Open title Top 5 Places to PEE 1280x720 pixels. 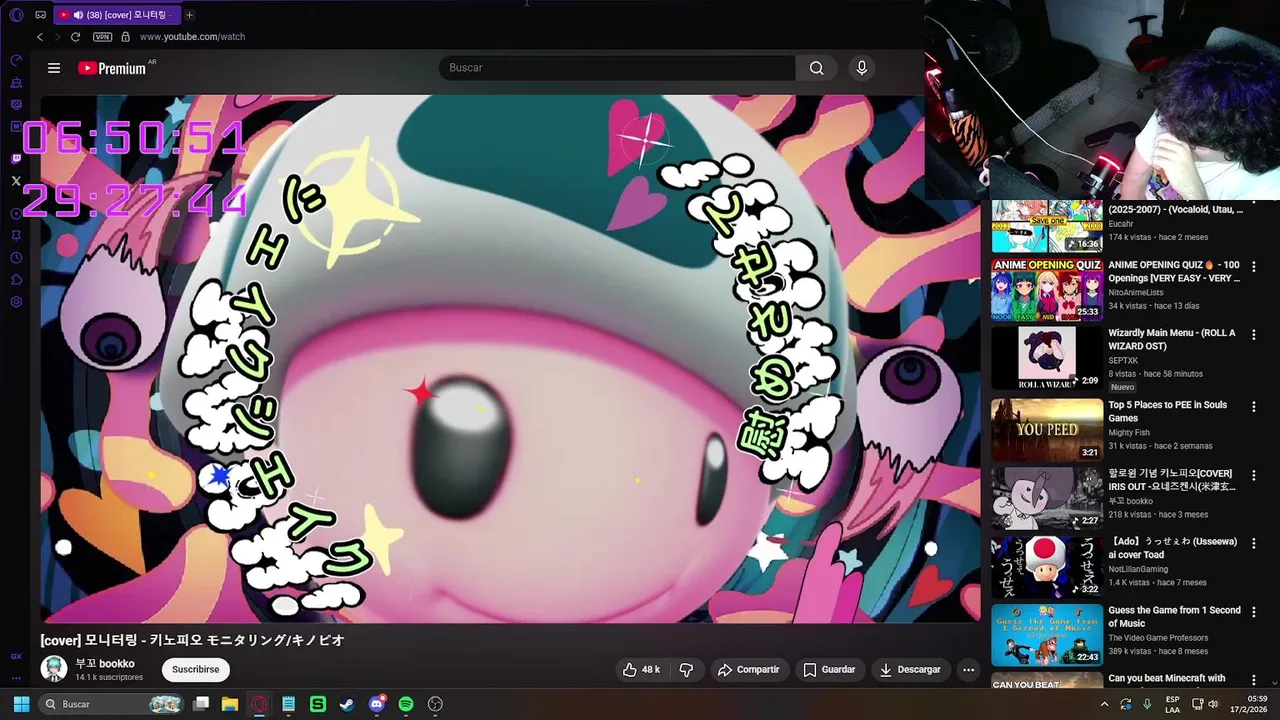(x=1167, y=411)
